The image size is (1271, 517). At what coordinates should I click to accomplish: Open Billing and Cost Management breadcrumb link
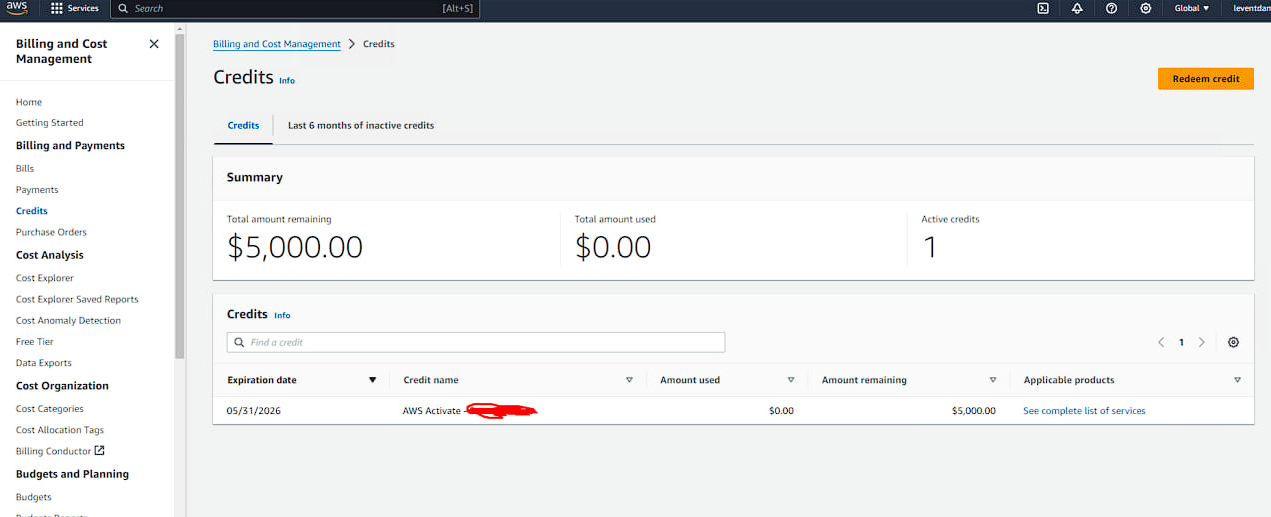coord(277,44)
